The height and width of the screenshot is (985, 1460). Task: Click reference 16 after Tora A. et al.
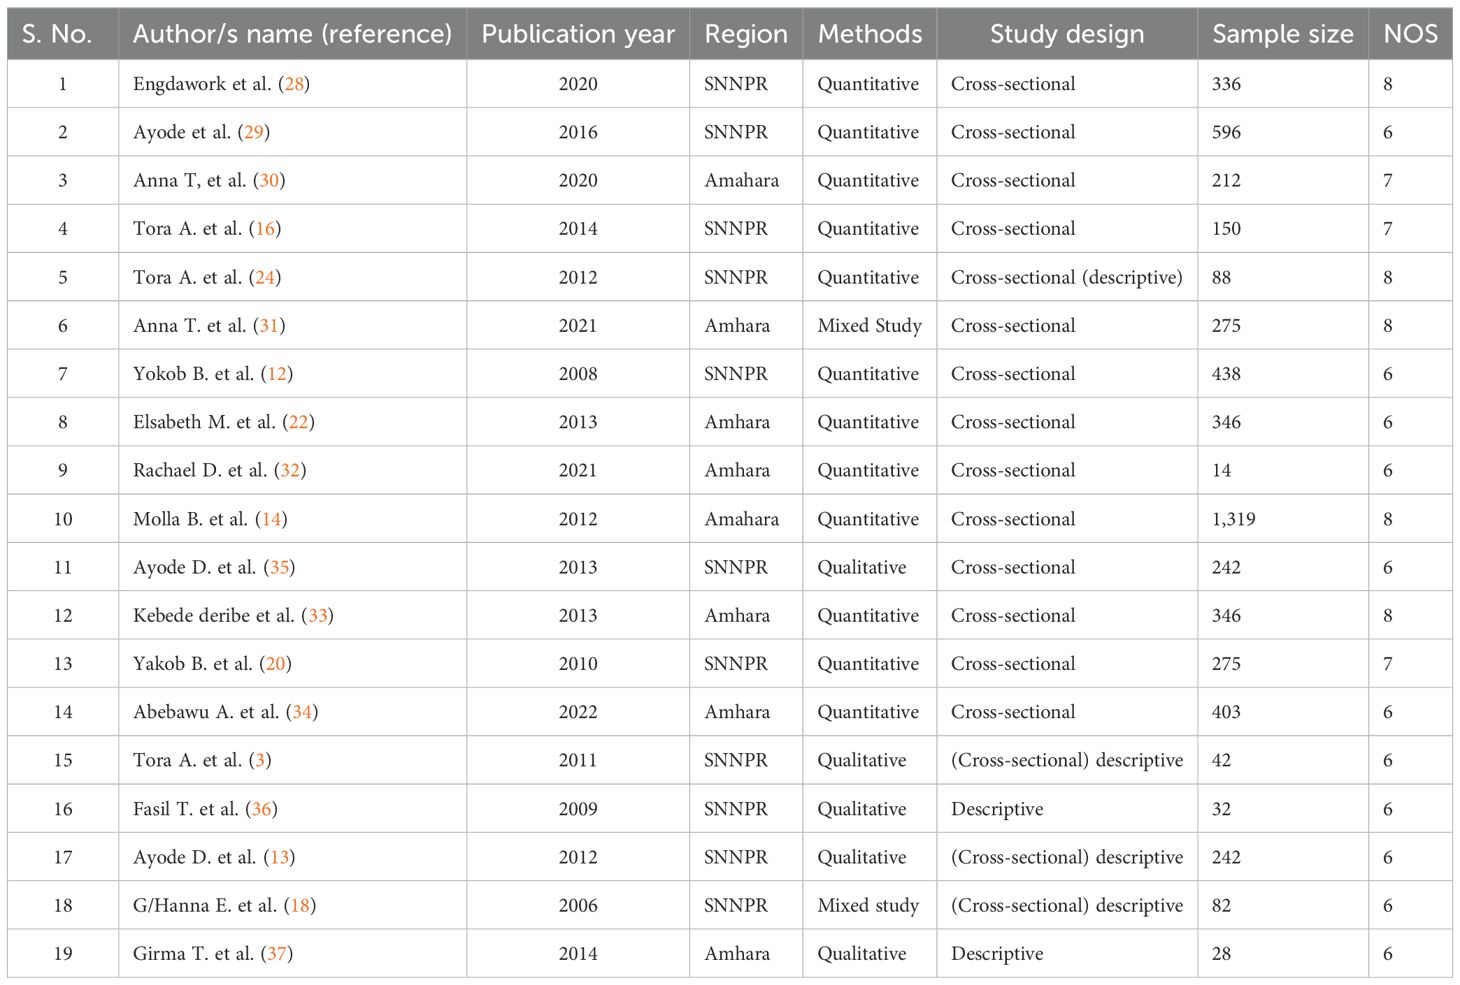click(265, 228)
